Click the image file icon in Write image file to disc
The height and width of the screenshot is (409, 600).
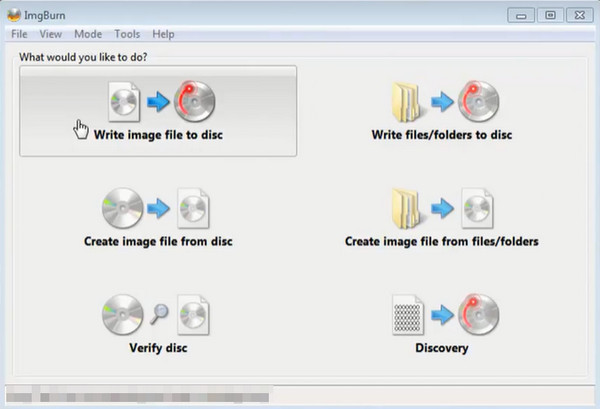pyautogui.click(x=124, y=102)
